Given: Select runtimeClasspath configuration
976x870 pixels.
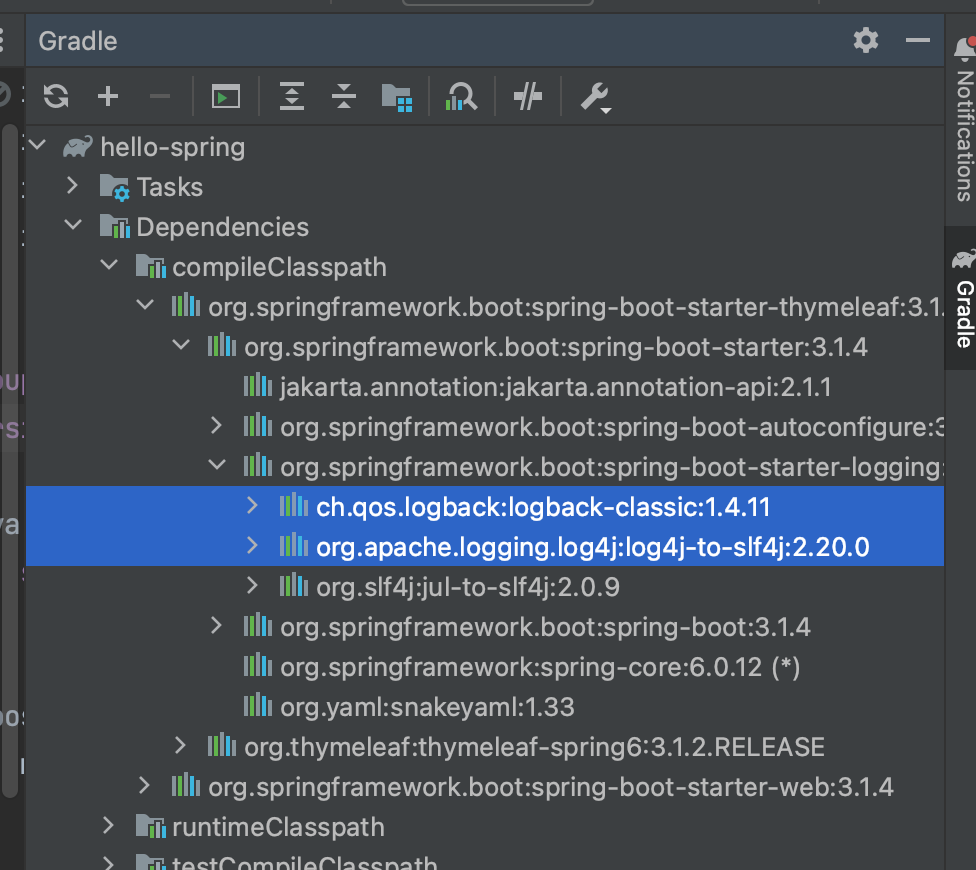Looking at the screenshot, I should click(485, 827).
